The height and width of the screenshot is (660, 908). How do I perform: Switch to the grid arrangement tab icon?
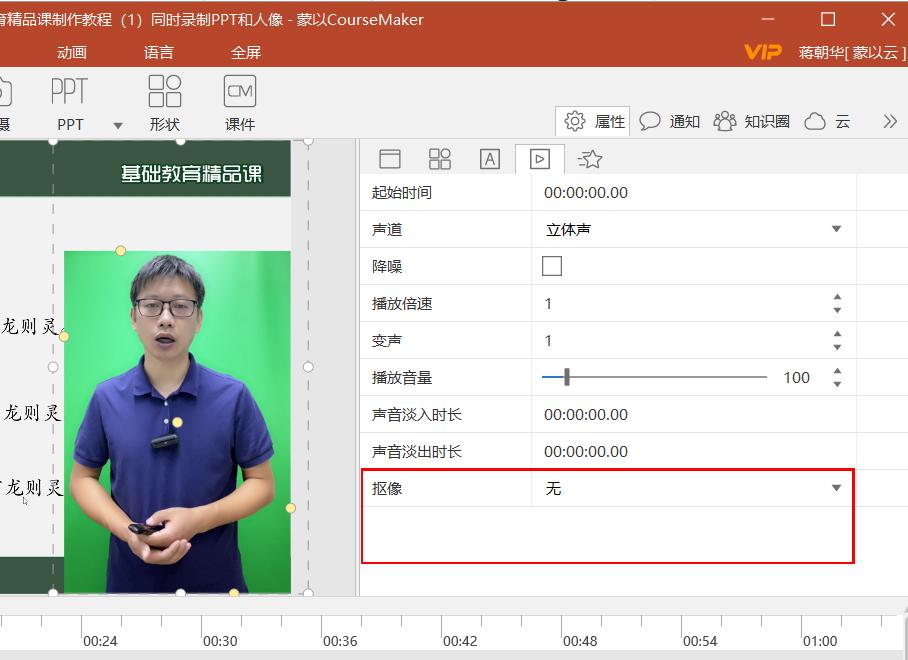pyautogui.click(x=439, y=159)
